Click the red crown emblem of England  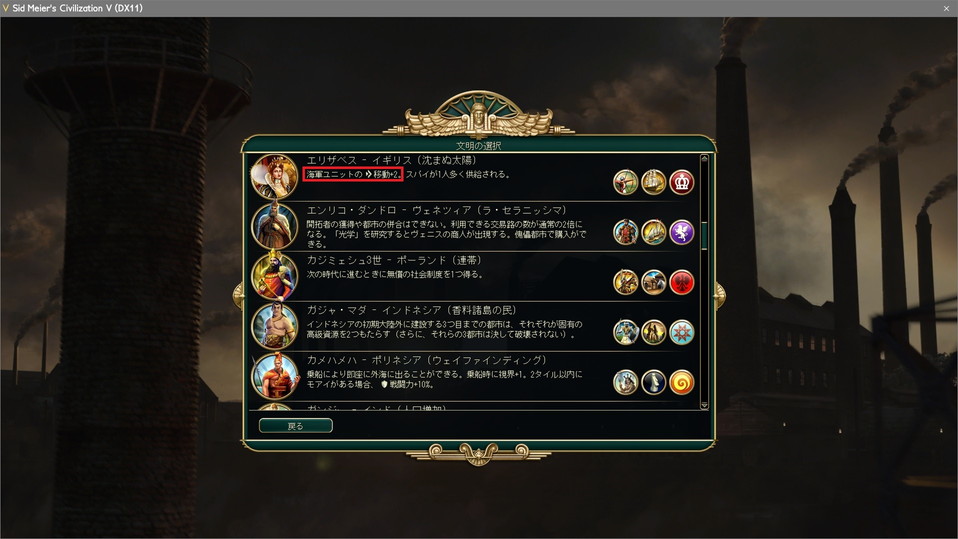(x=682, y=182)
